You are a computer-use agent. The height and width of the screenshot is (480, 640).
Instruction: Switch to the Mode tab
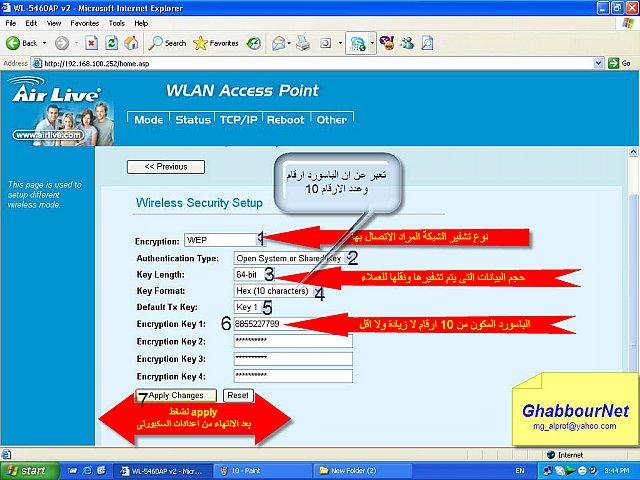[149, 120]
